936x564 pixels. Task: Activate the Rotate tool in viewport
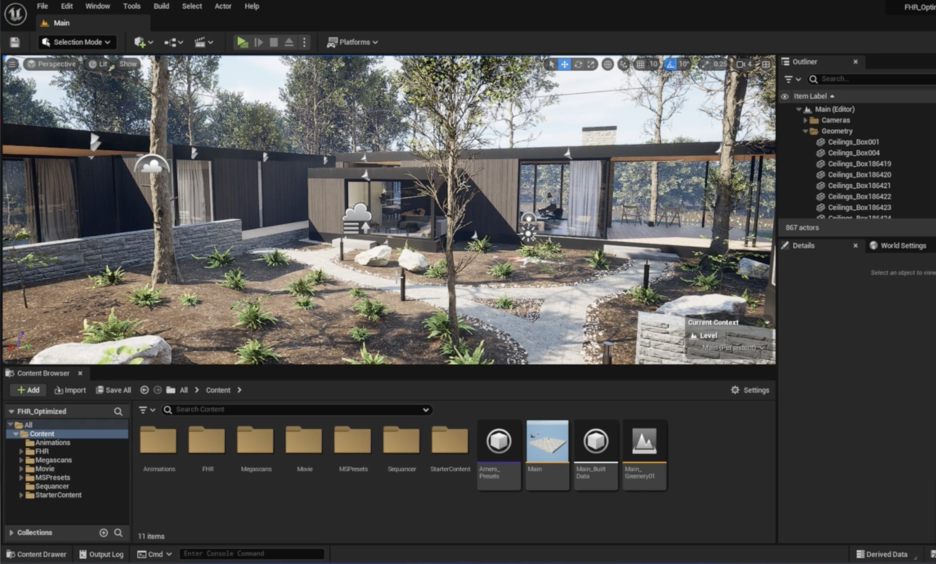(x=578, y=64)
